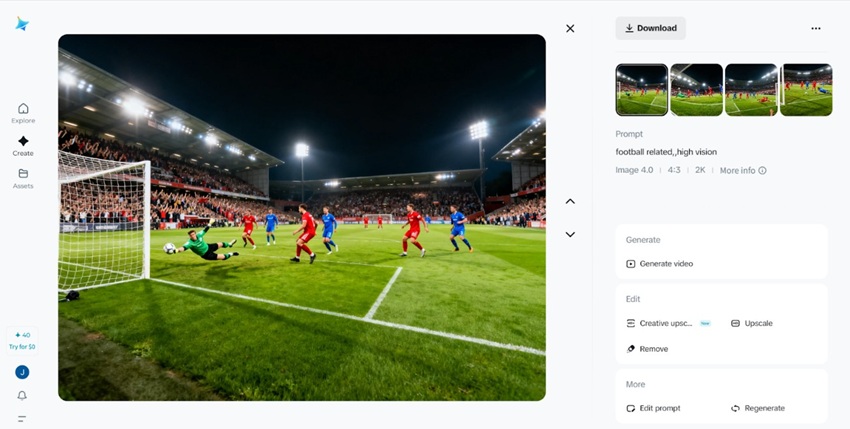Open the Explore page in sidebar
Screen dimensions: 850x429
[x=23, y=112]
